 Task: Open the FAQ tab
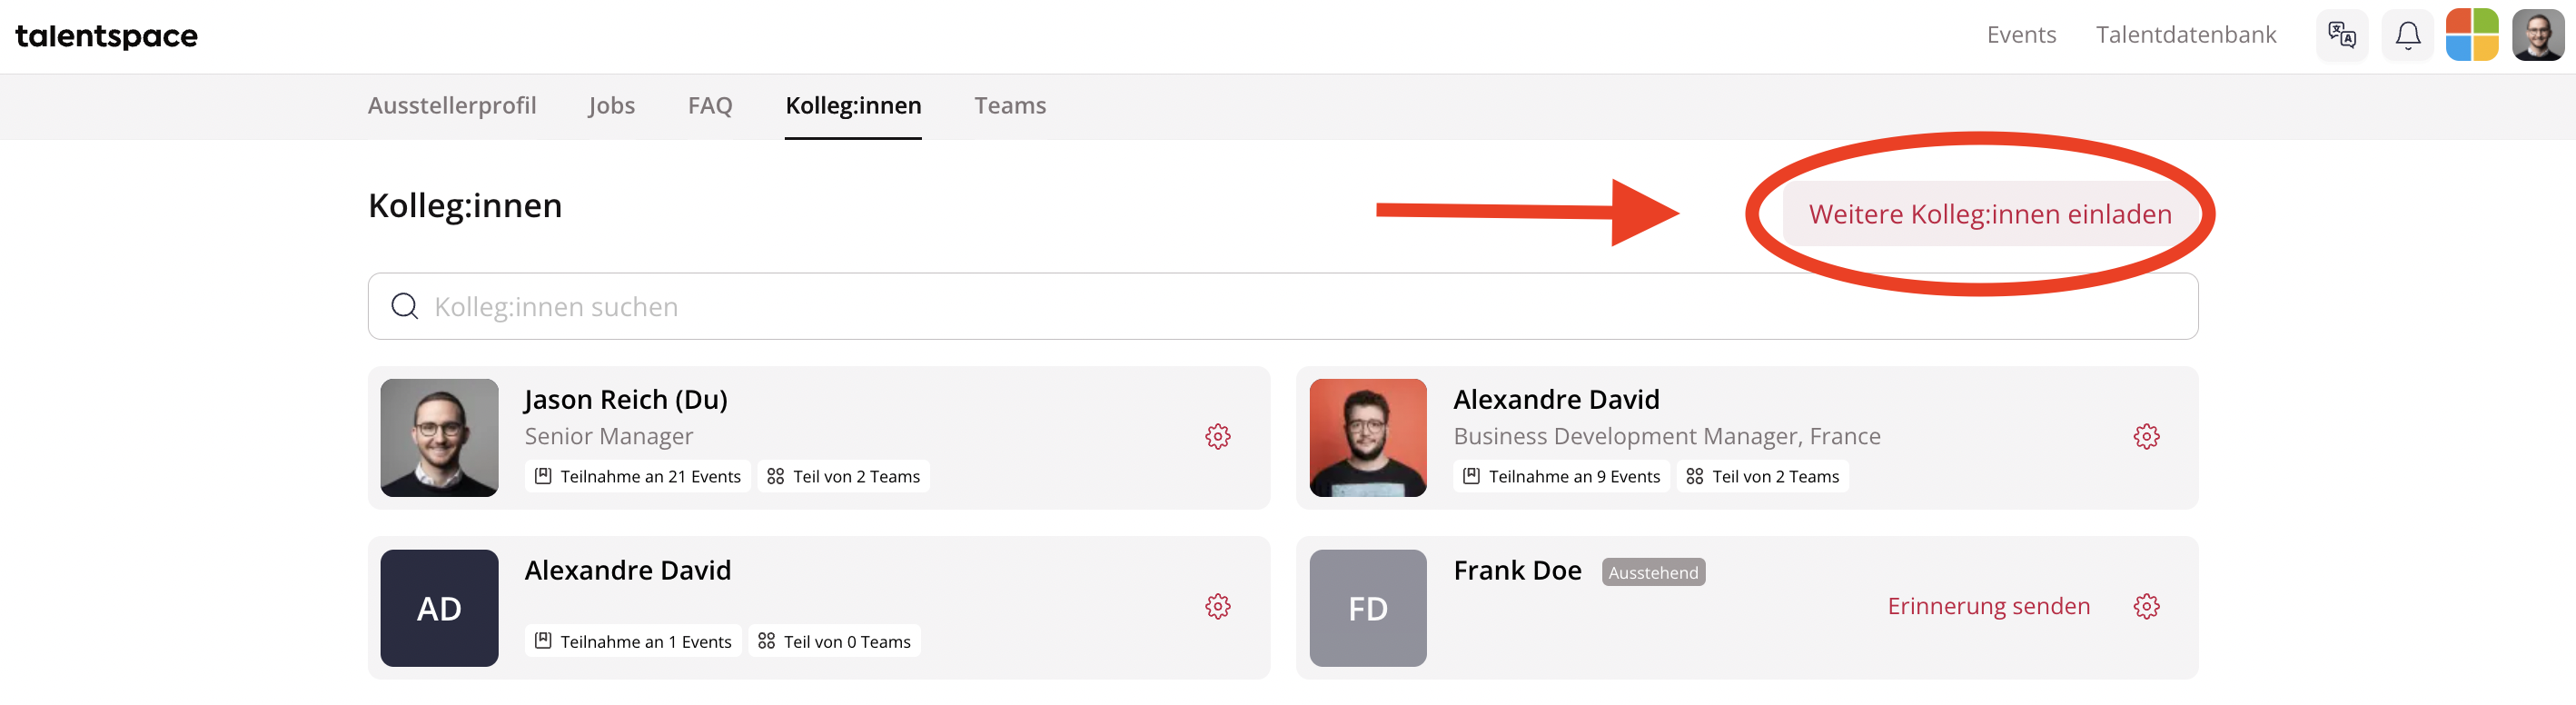coord(710,105)
